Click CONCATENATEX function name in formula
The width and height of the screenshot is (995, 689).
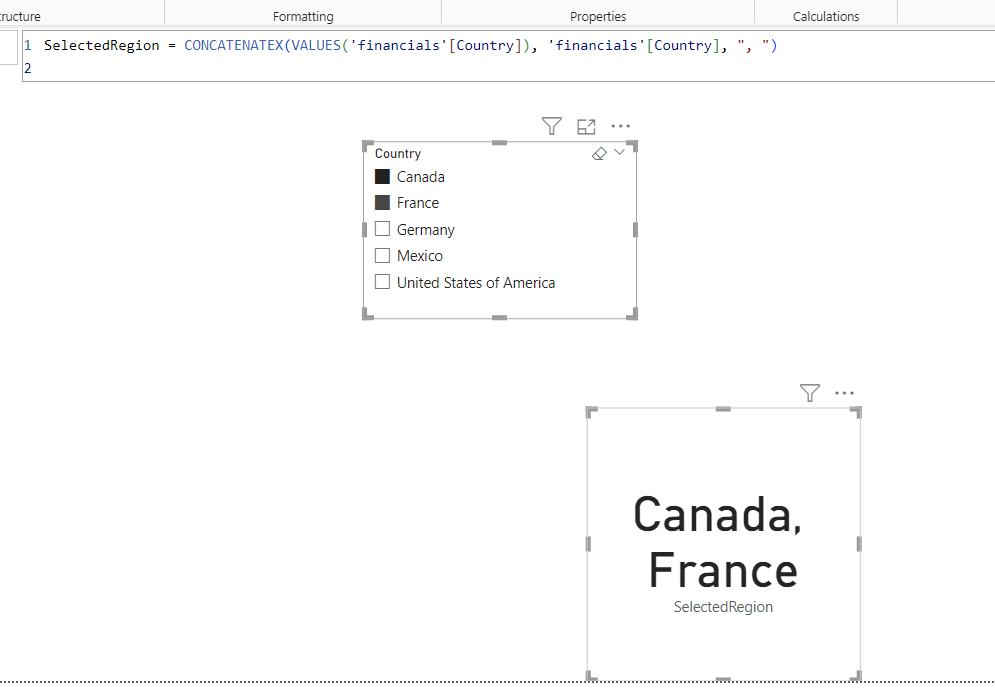point(234,45)
